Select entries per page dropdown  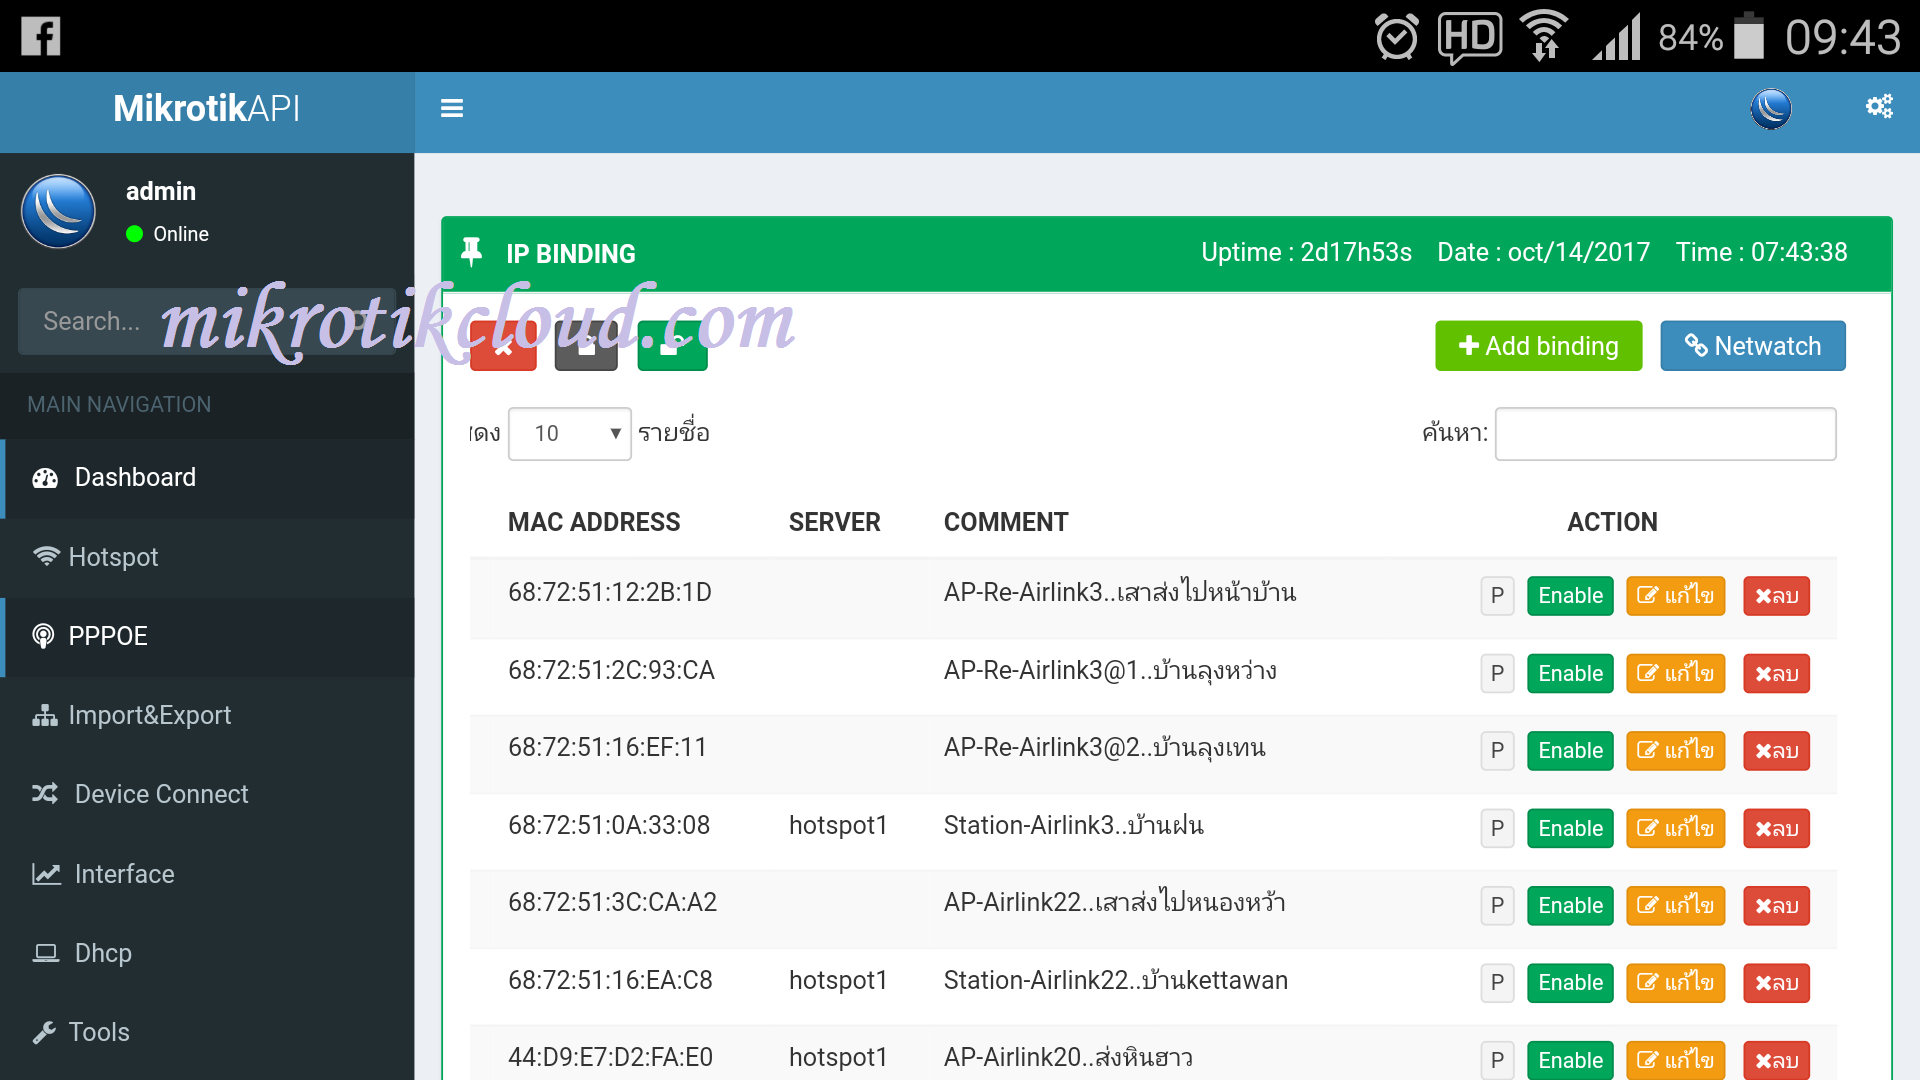point(566,433)
